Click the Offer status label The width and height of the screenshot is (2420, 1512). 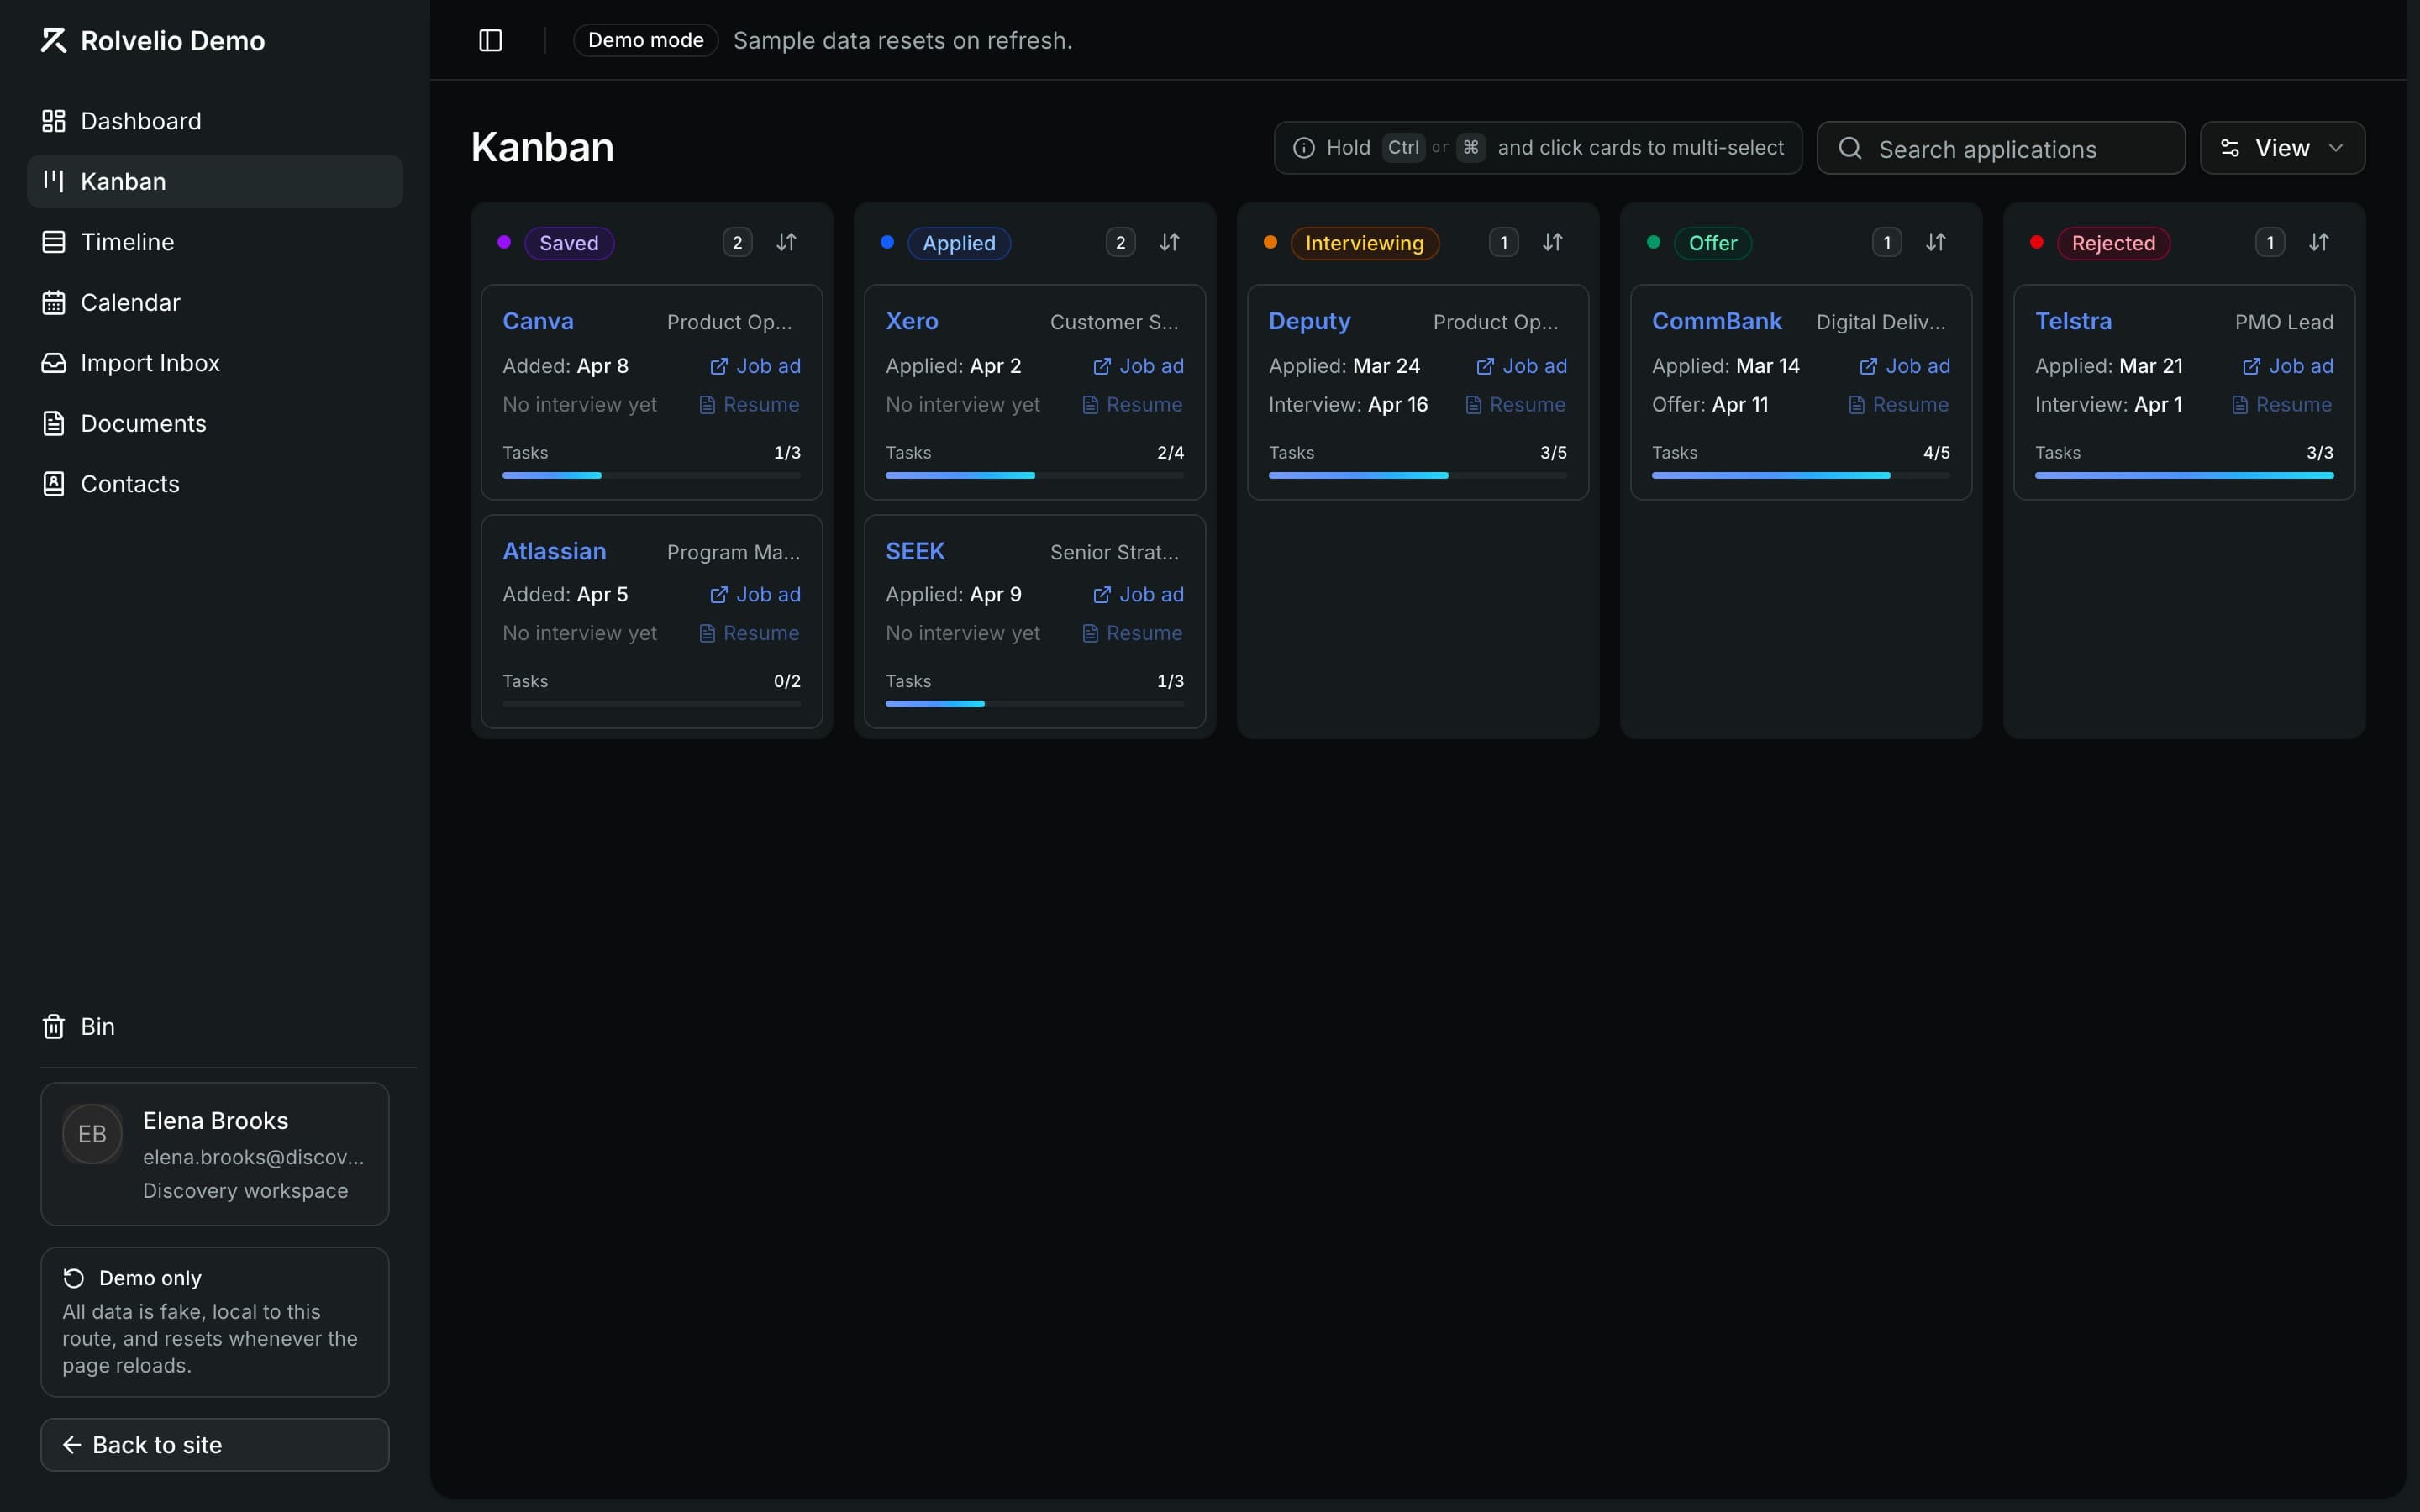(x=1712, y=243)
